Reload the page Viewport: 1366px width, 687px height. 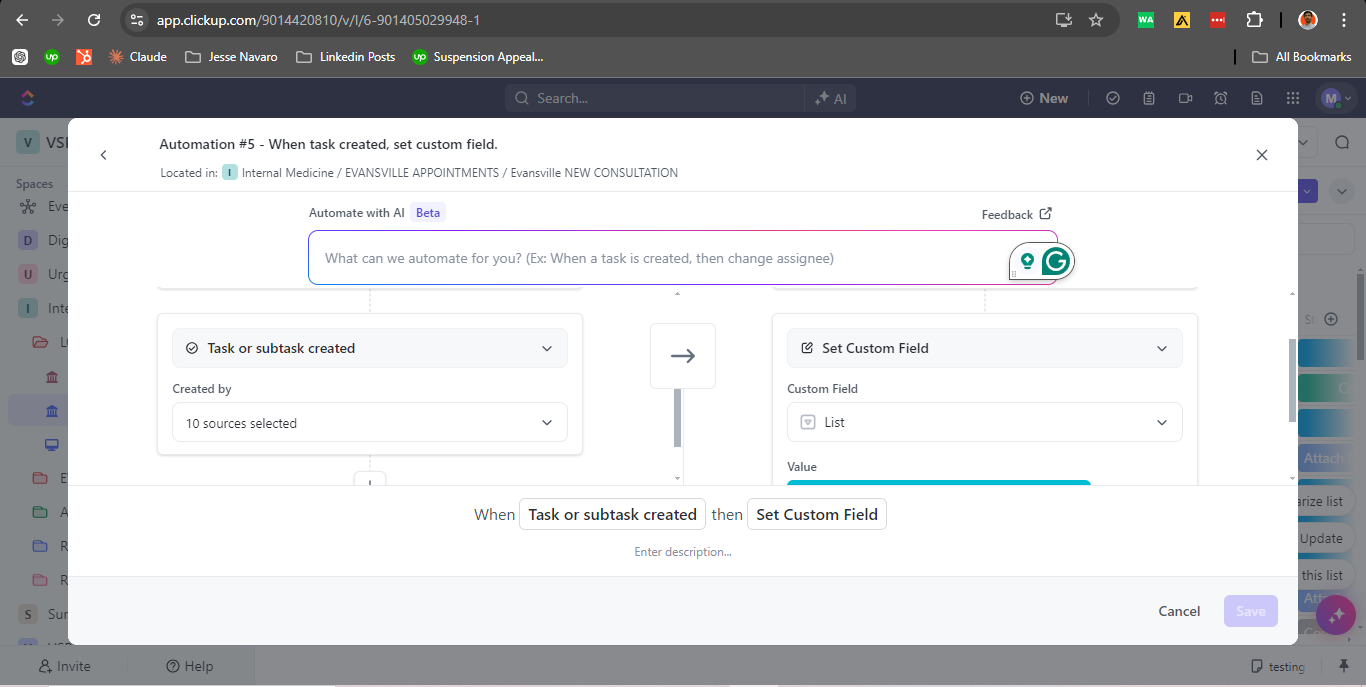click(94, 20)
